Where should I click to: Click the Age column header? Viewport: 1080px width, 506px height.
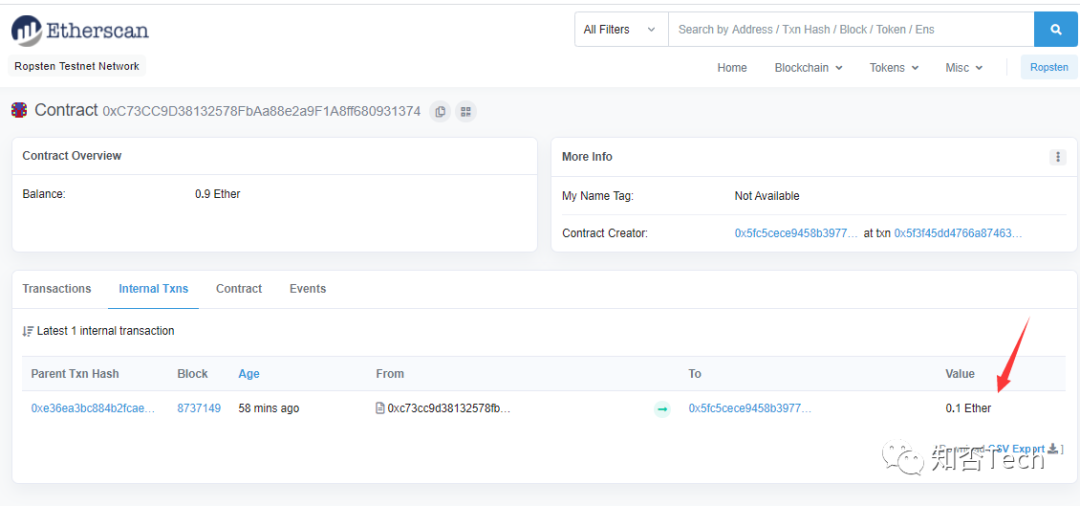pos(249,374)
